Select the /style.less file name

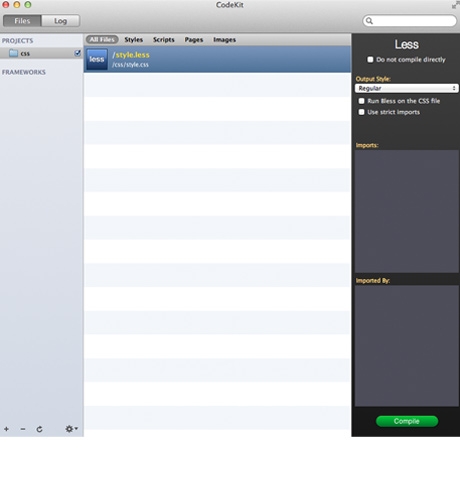pyautogui.click(x=131, y=55)
